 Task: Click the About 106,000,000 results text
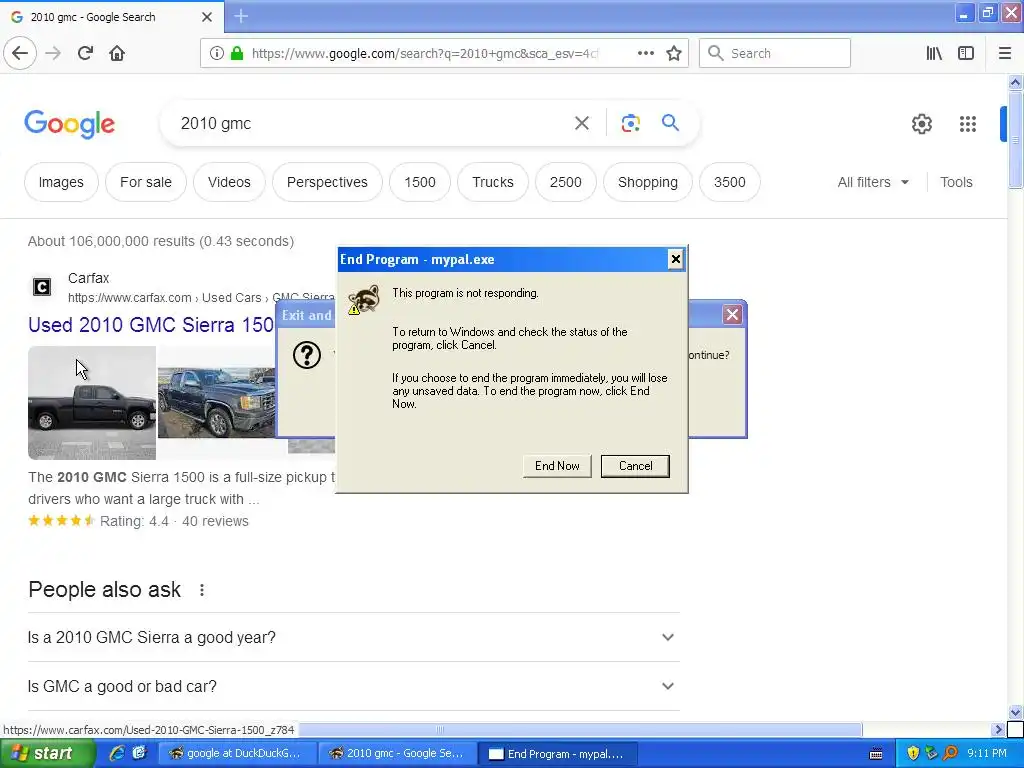coord(161,241)
